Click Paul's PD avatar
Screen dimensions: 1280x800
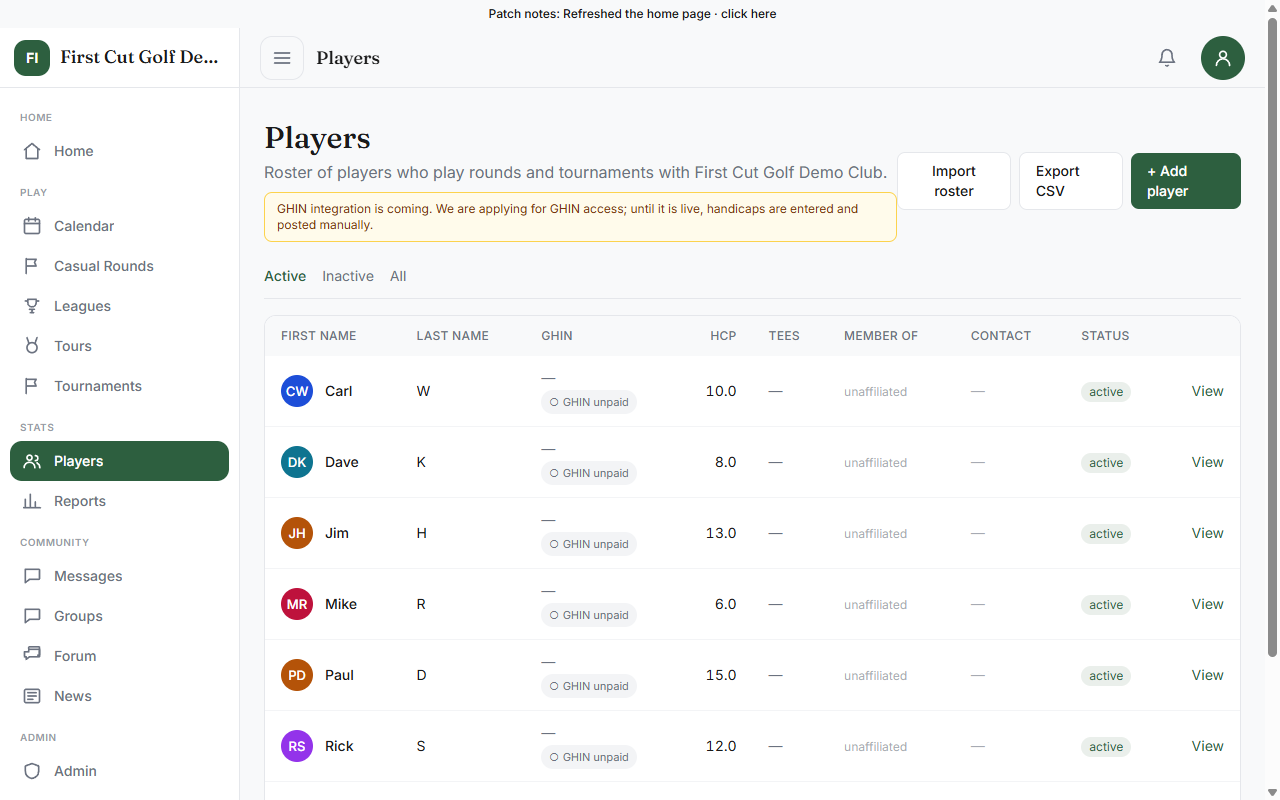(x=297, y=675)
